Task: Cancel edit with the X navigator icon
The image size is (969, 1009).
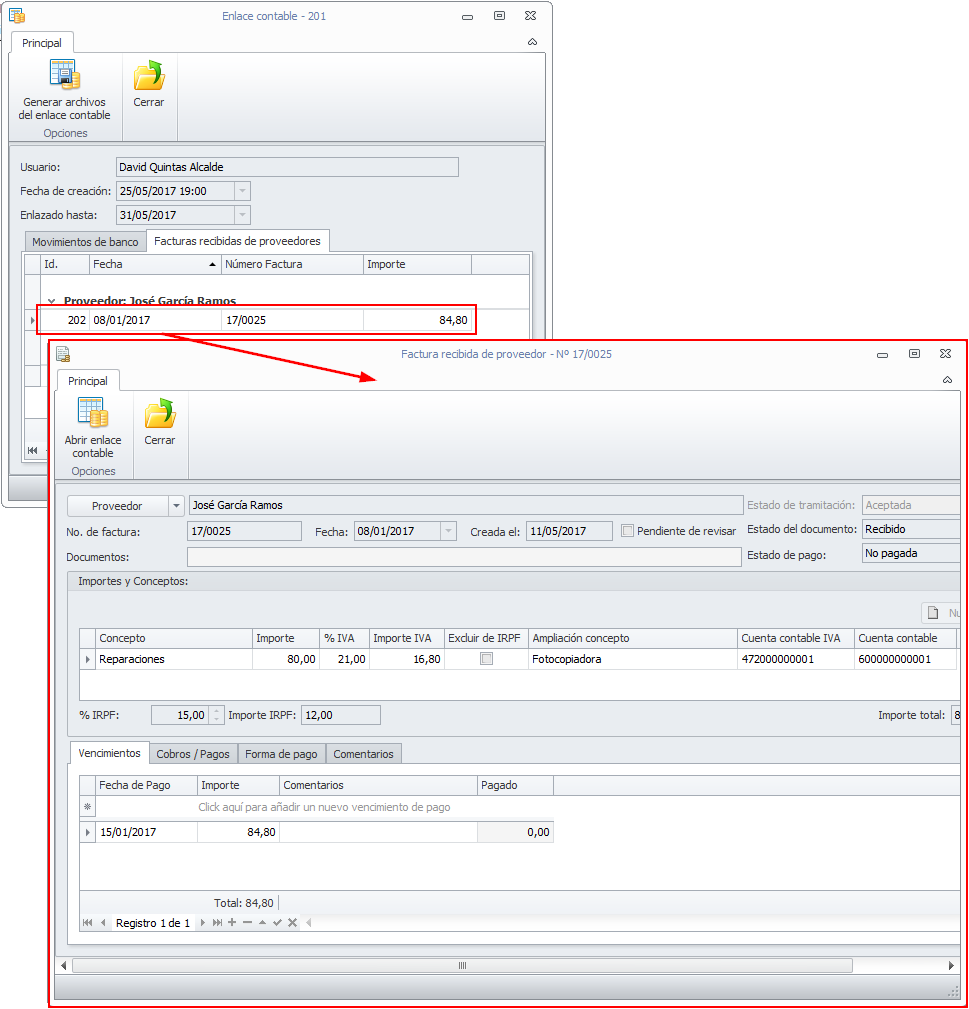Action: pos(293,923)
